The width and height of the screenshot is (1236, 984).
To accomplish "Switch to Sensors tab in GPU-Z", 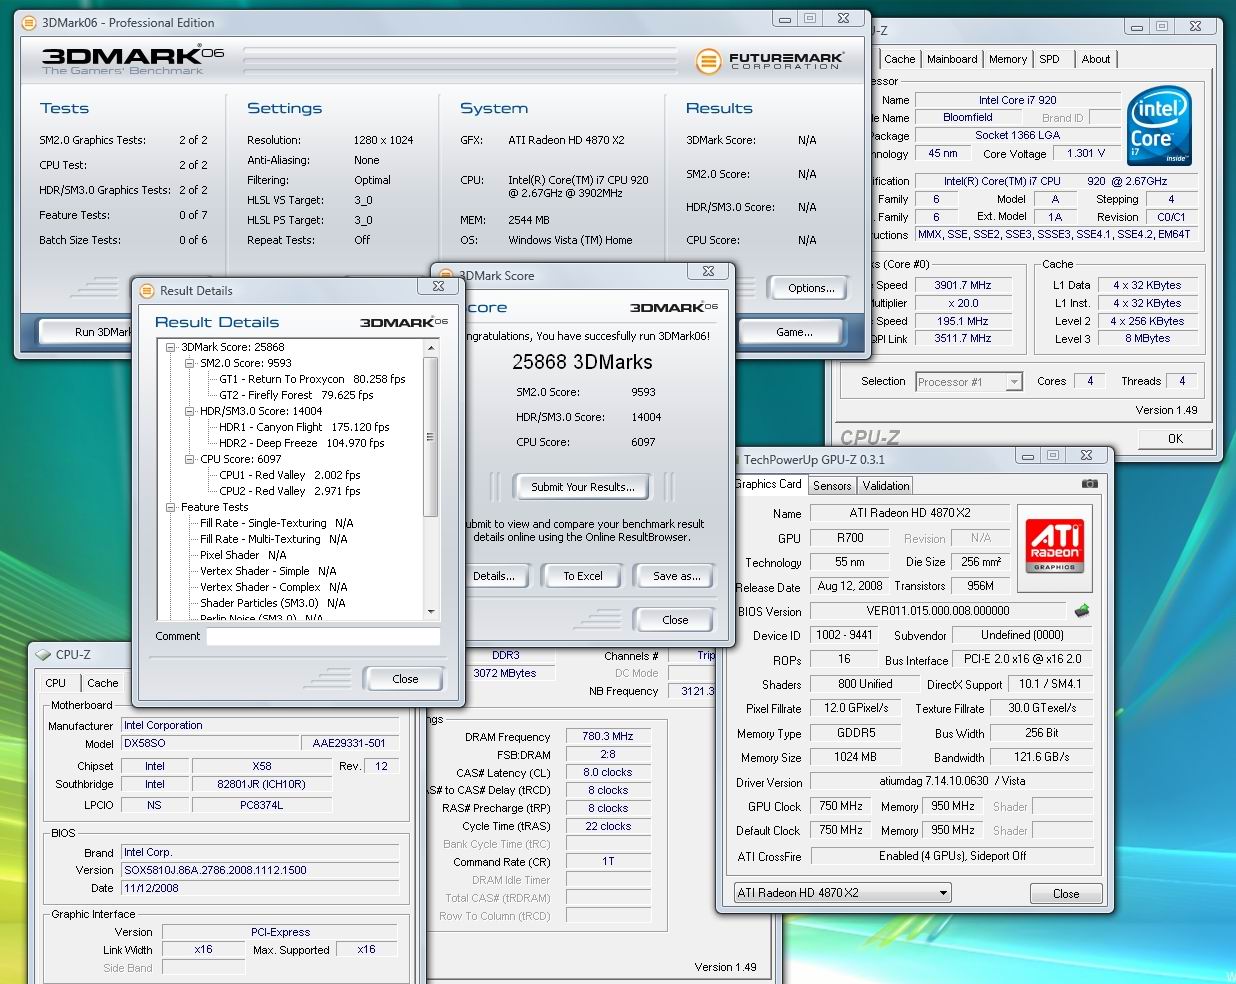I will tap(832, 486).
